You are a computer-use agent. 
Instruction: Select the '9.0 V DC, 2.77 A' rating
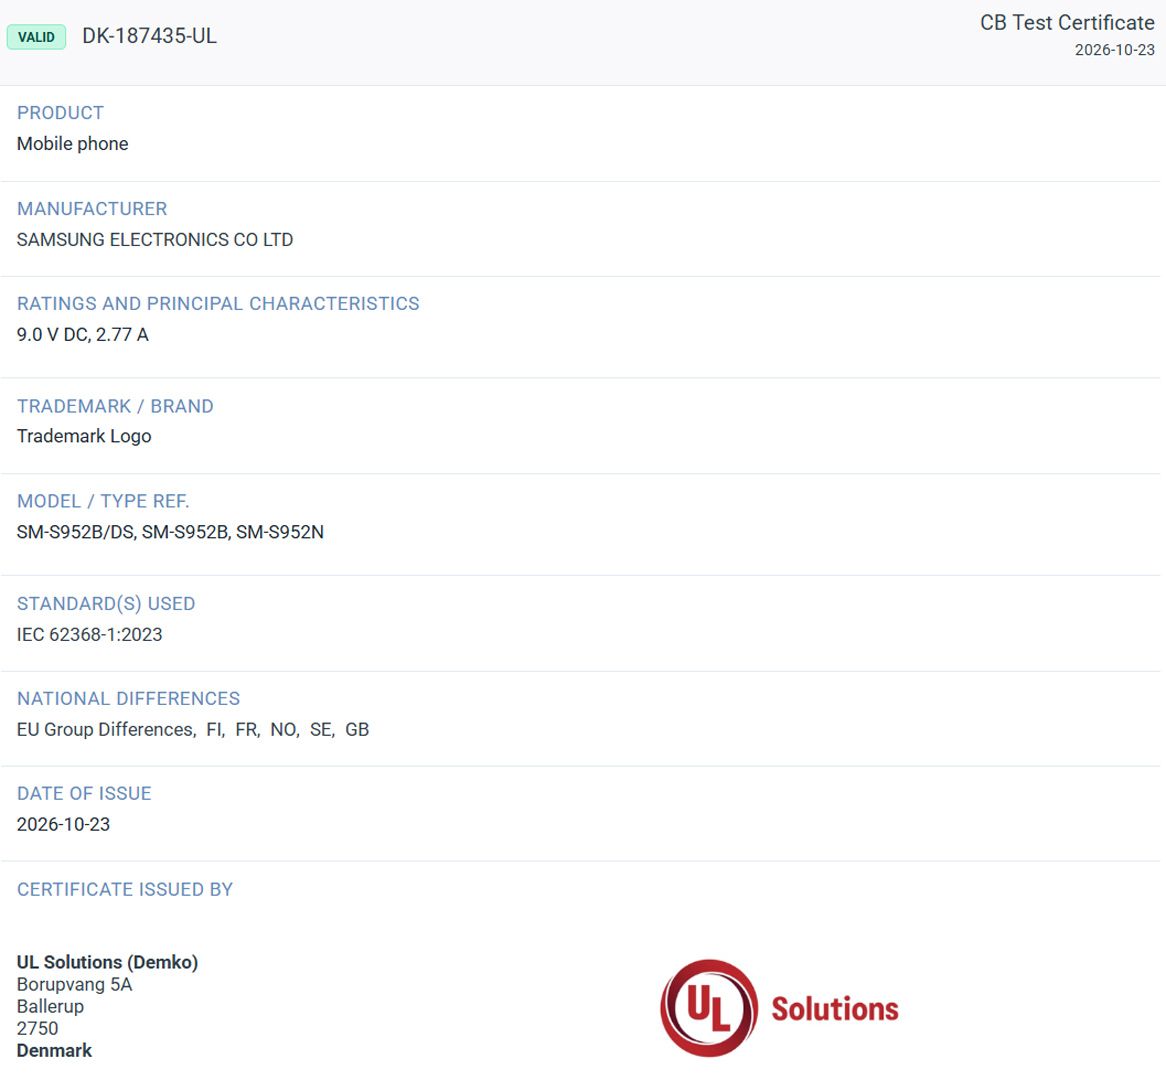(x=83, y=335)
